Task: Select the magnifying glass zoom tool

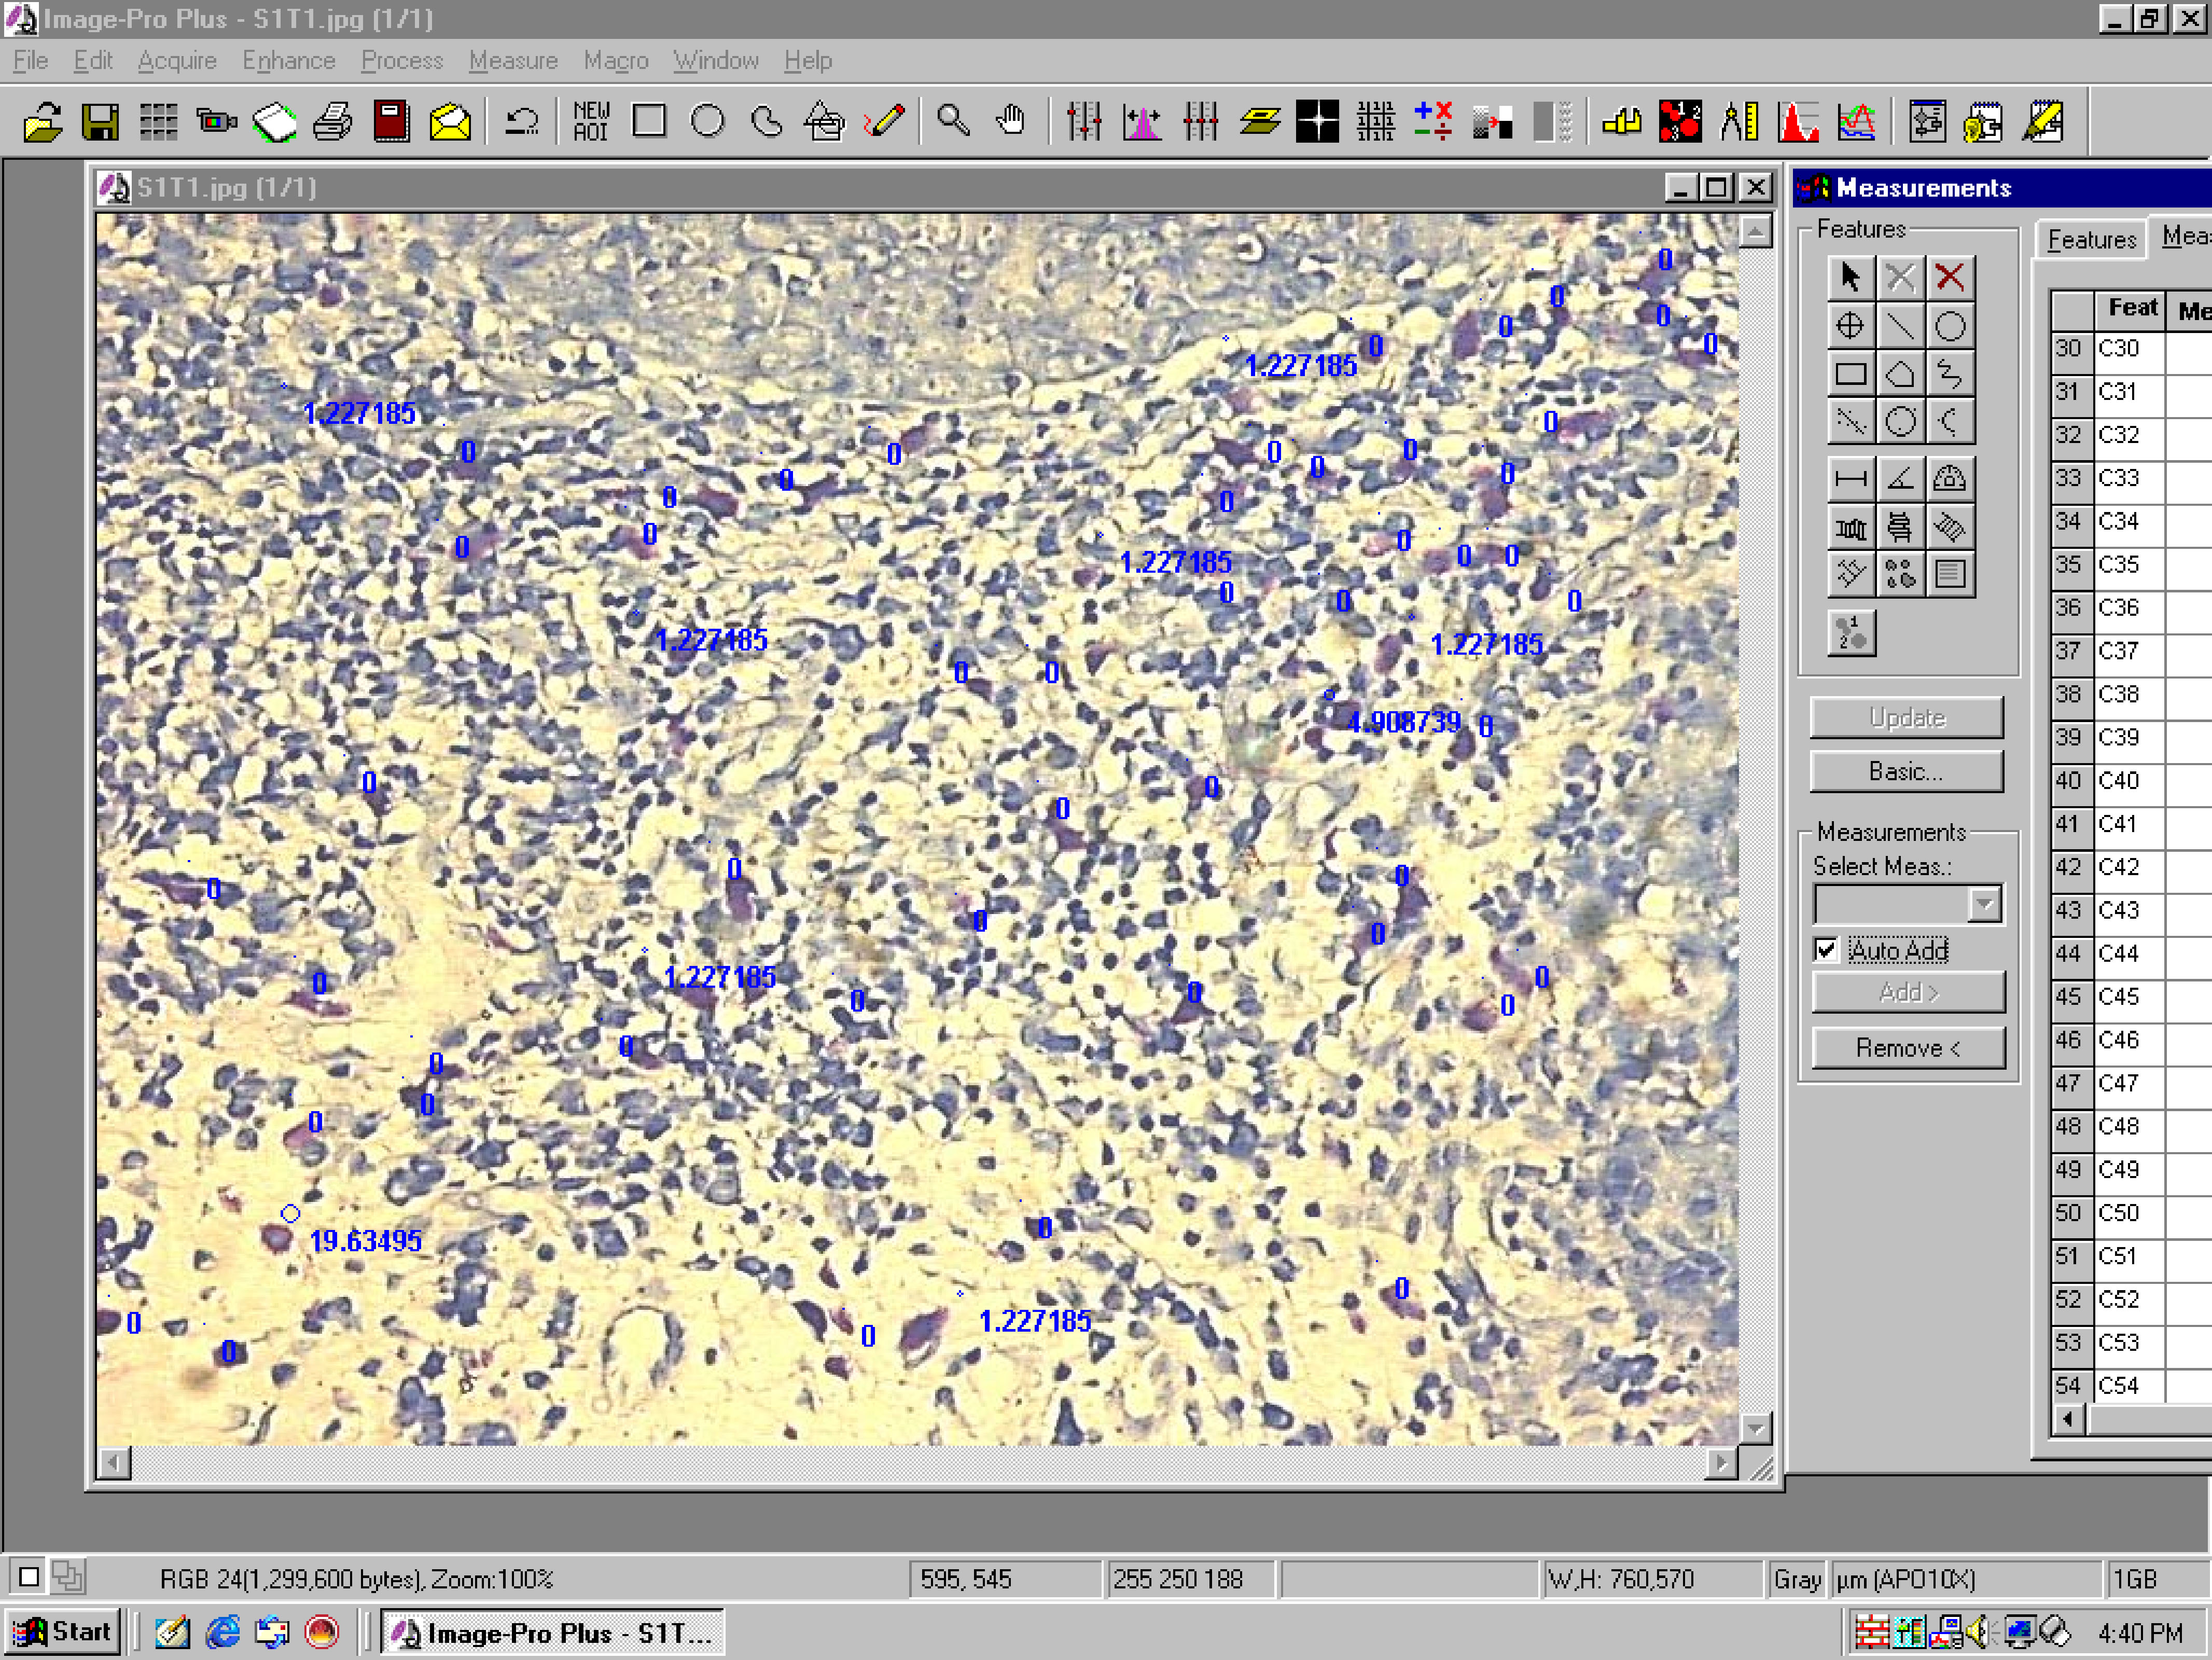Action: [953, 121]
